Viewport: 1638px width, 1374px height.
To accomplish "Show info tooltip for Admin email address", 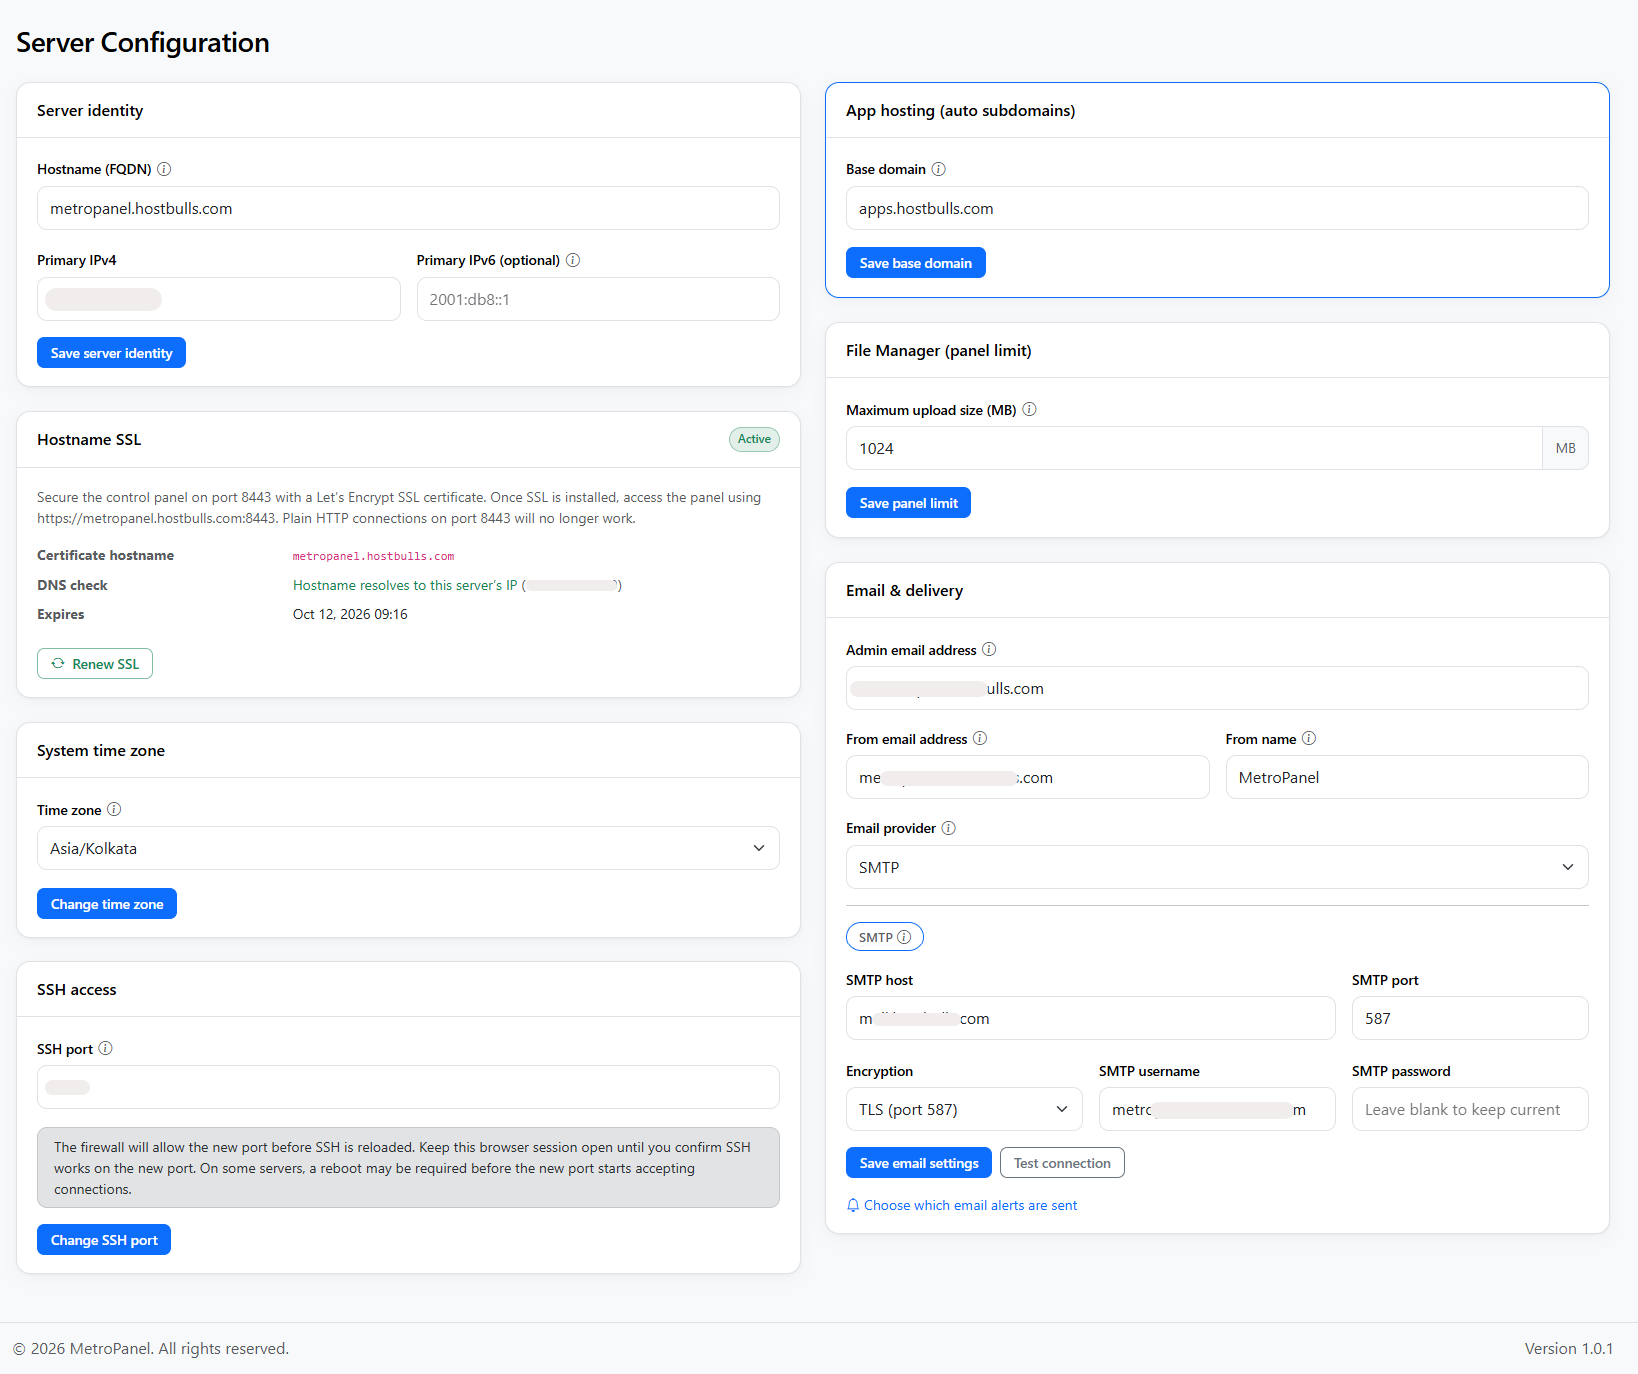I will (x=989, y=649).
